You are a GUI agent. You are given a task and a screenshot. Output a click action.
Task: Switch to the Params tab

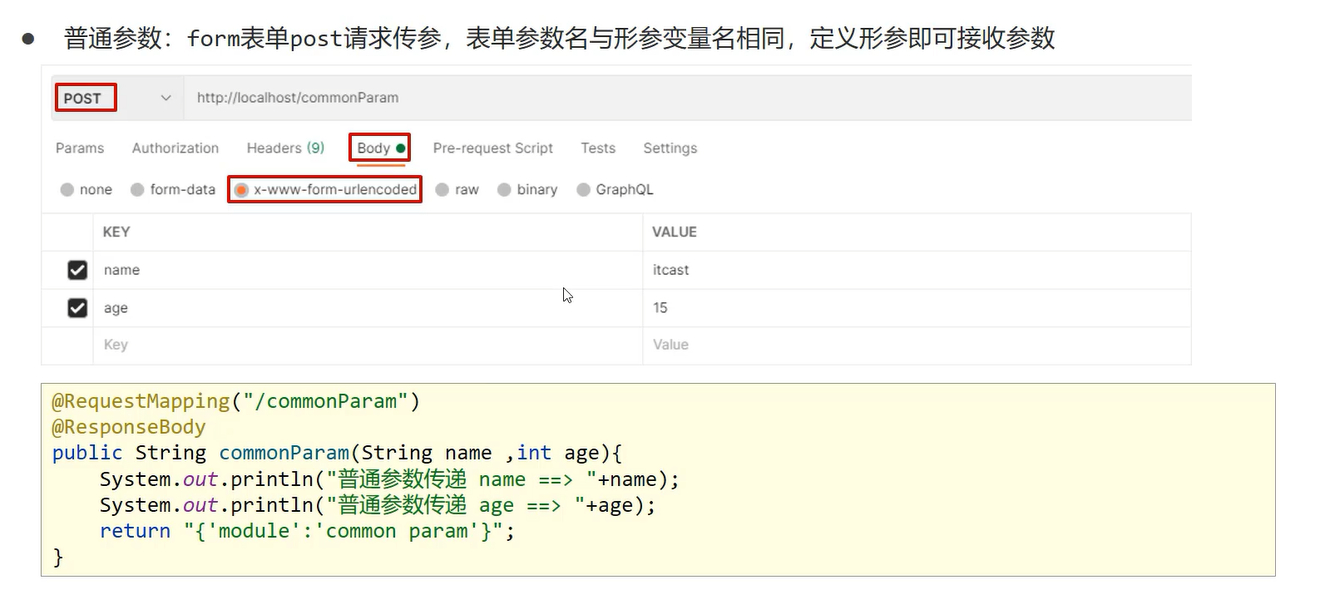point(80,148)
